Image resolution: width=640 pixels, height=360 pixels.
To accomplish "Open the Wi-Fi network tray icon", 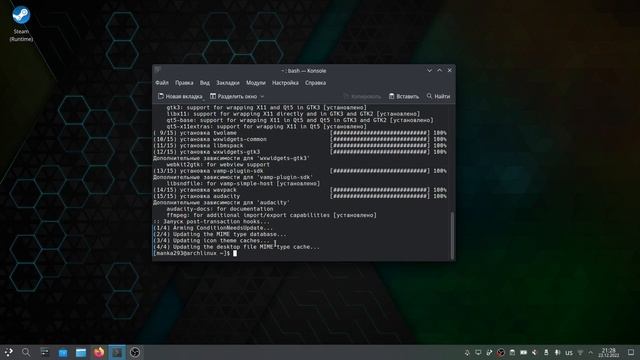I will click(x=580, y=352).
